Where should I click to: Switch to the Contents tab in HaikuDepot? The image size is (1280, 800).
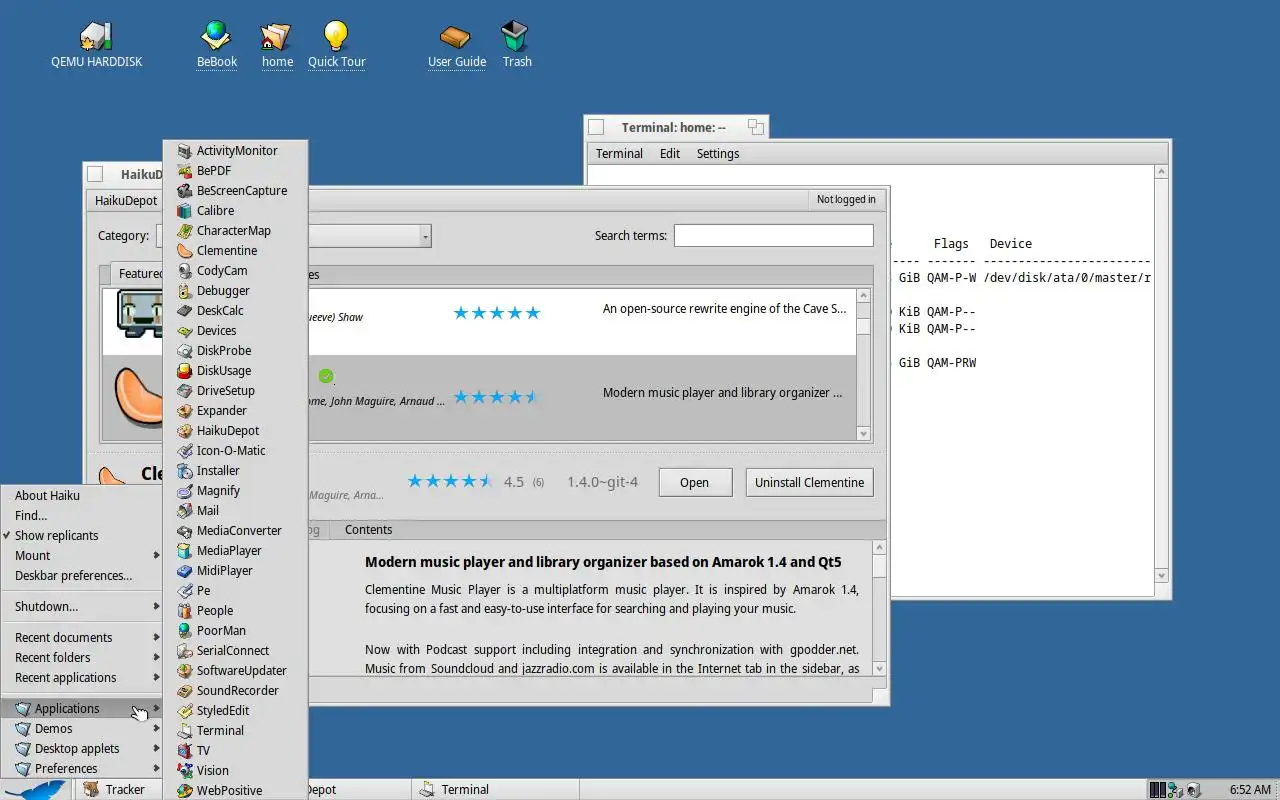368,529
